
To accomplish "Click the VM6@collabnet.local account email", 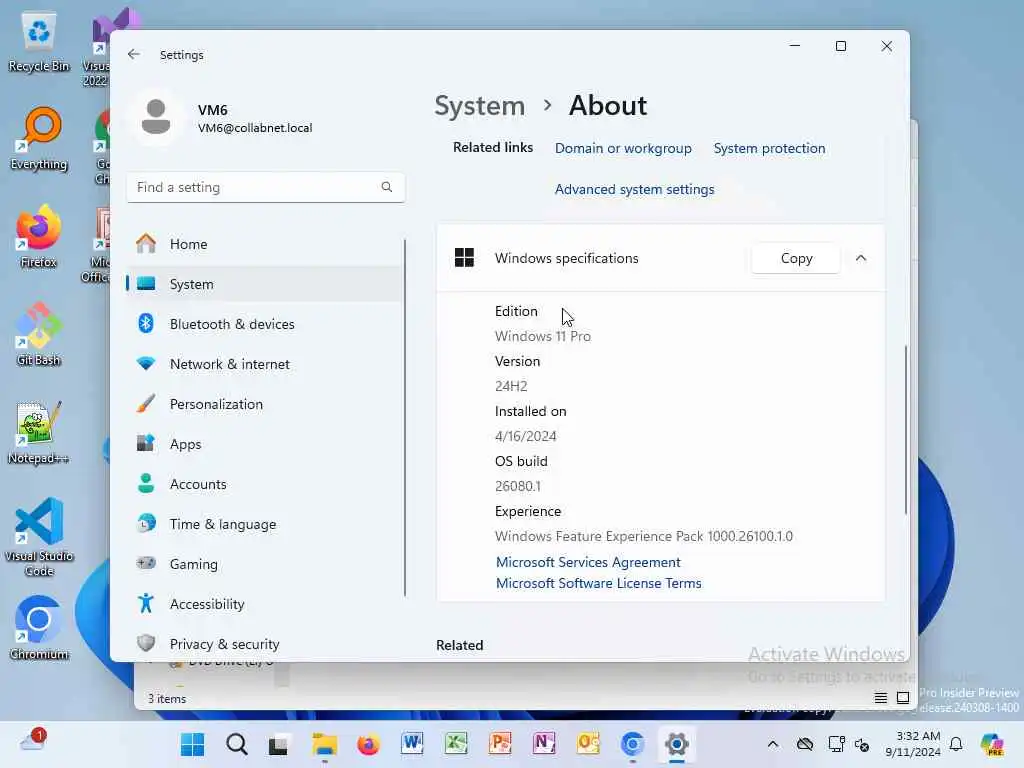I will 255,128.
